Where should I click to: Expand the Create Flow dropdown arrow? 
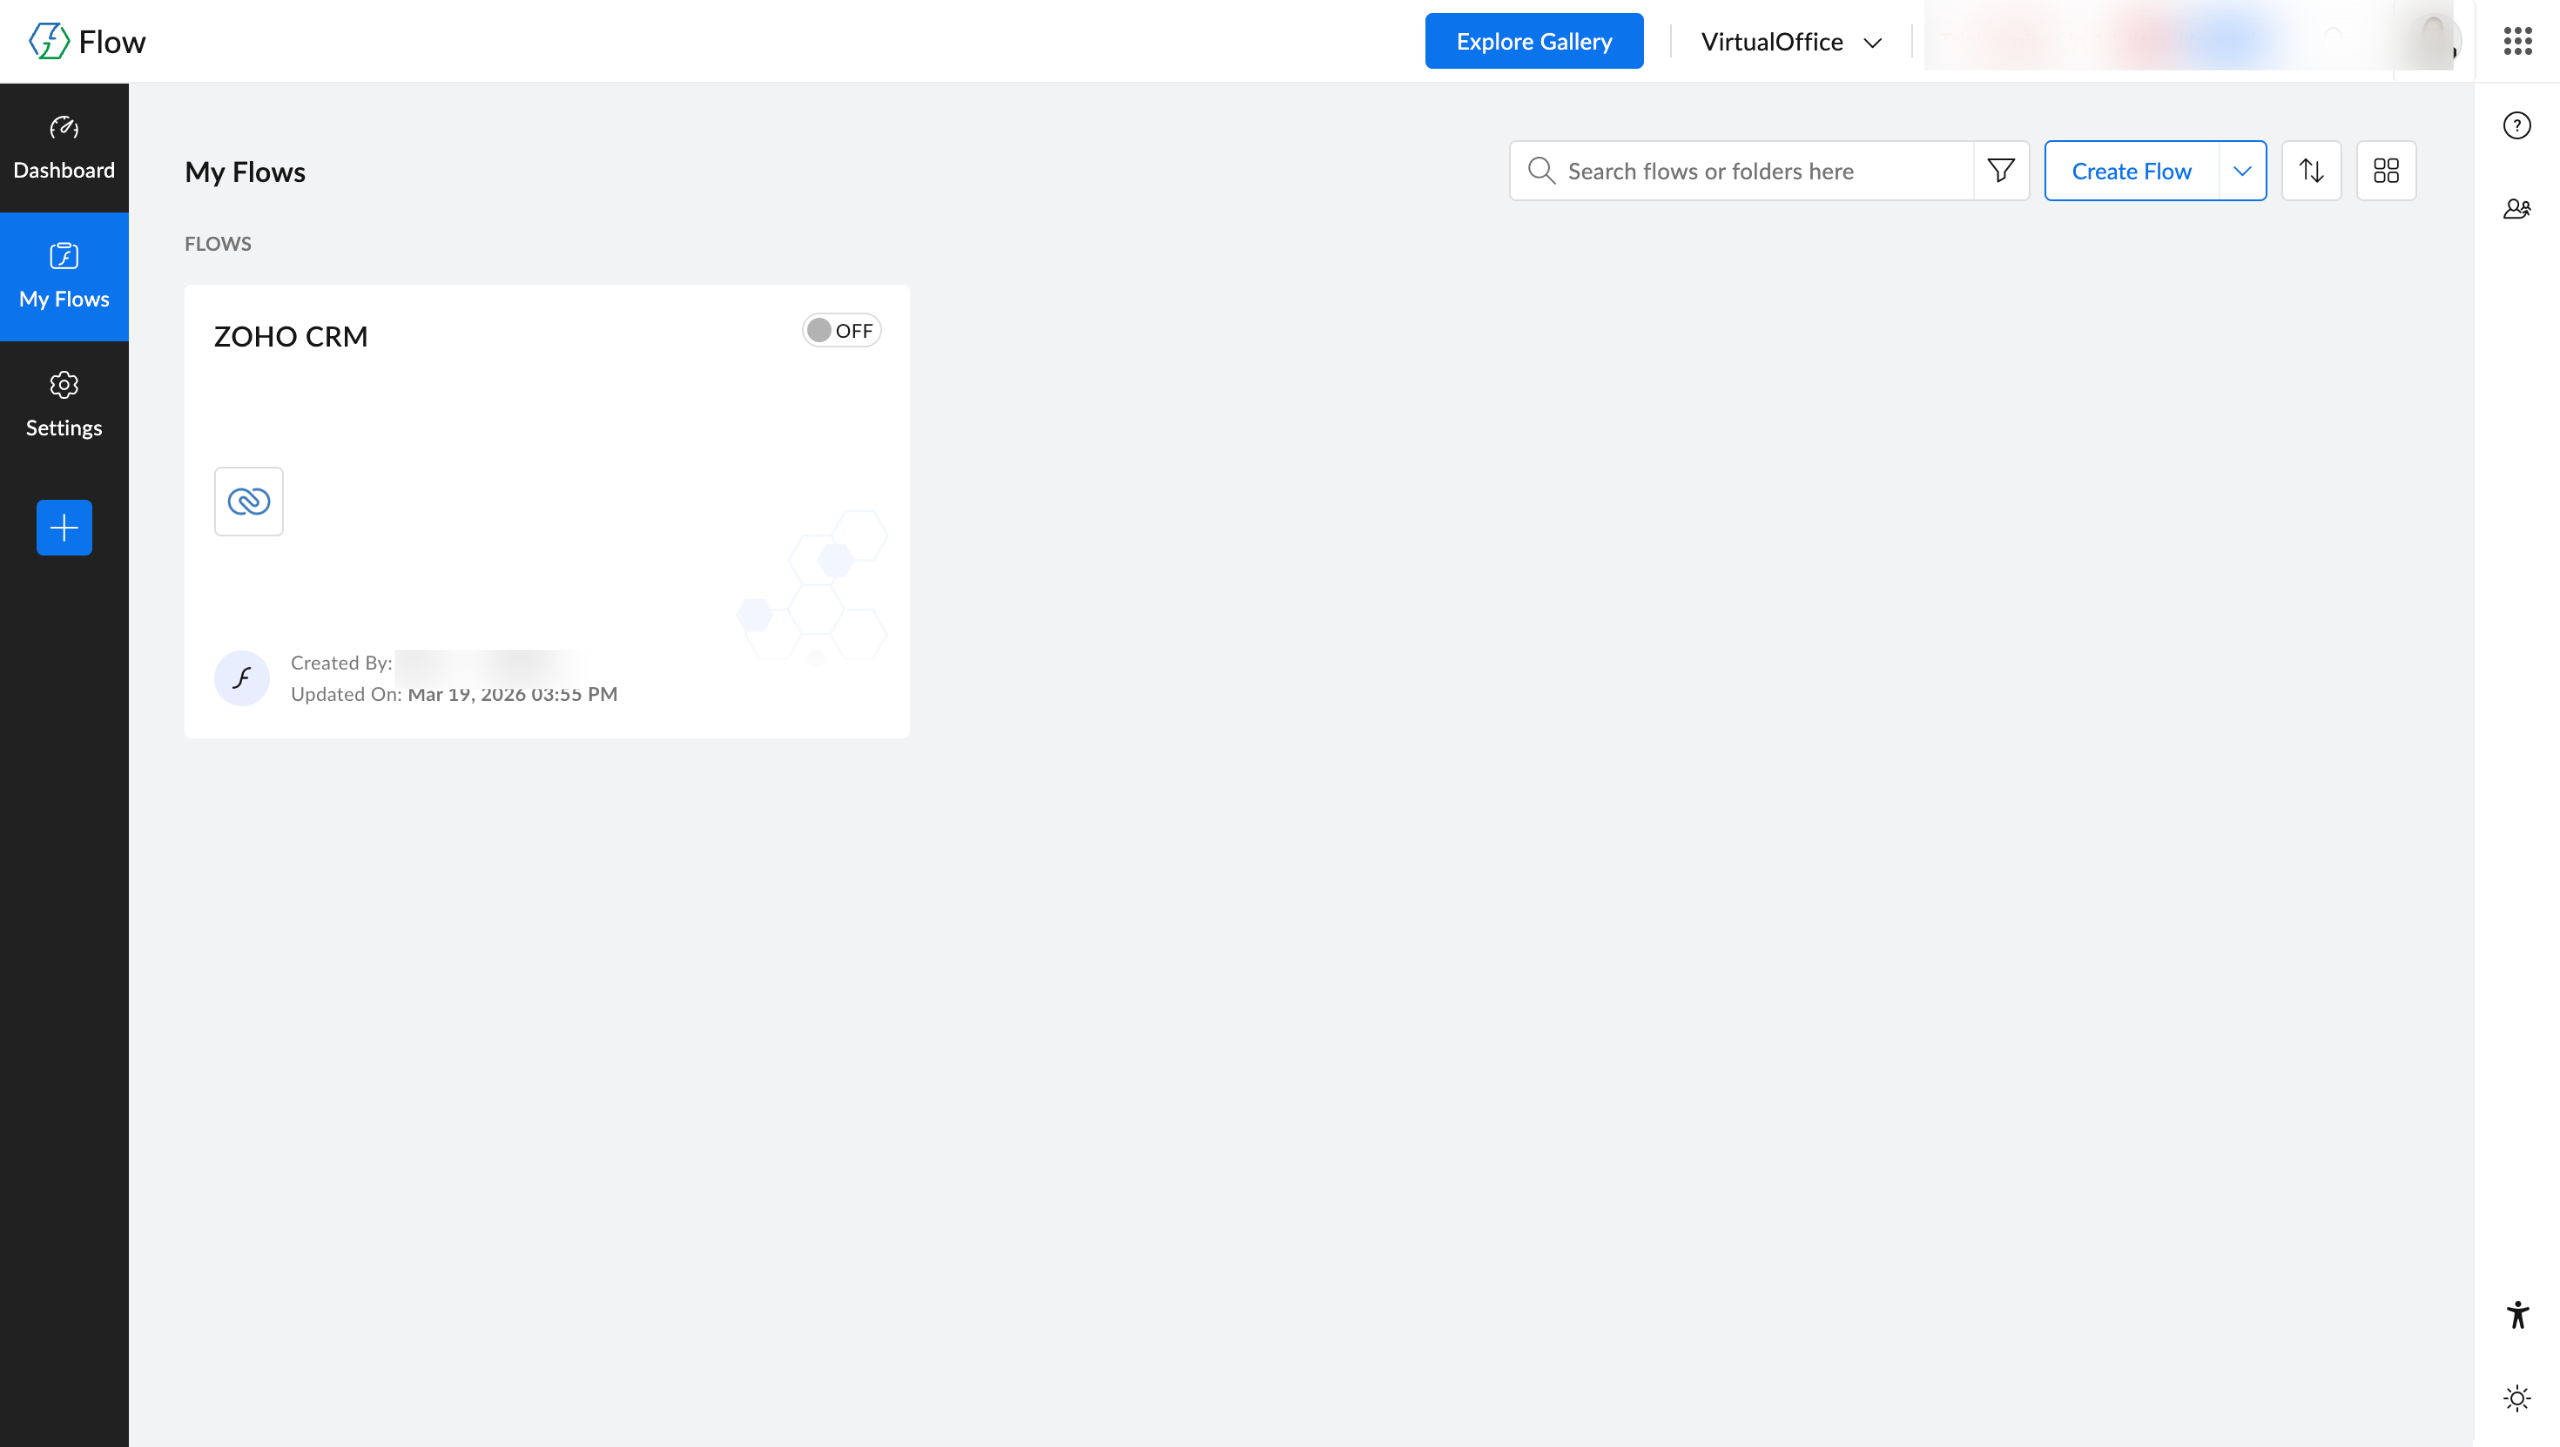[2242, 171]
